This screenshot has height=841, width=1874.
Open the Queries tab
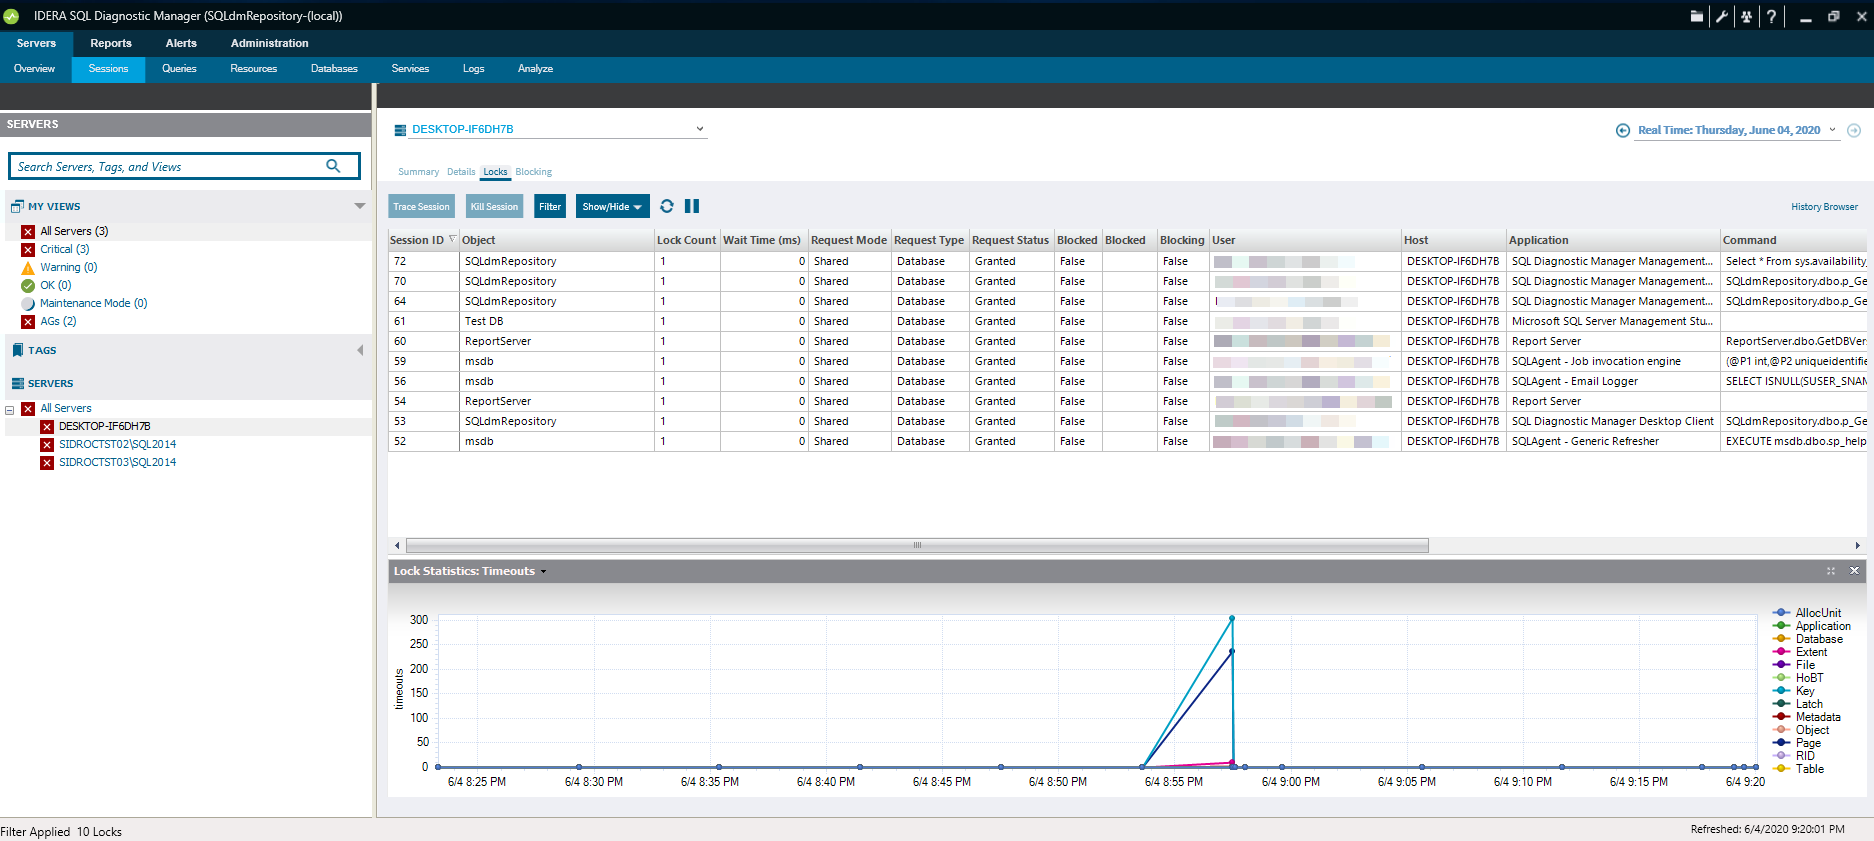(x=179, y=69)
